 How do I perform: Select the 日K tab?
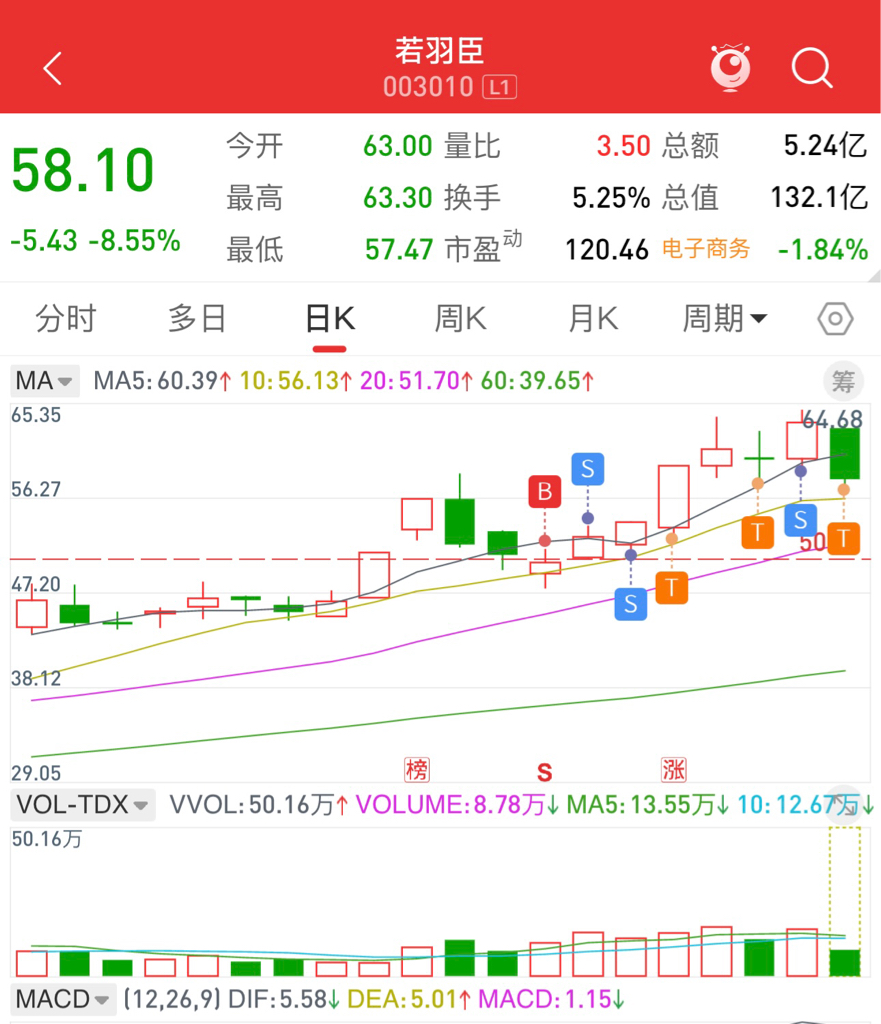click(x=330, y=319)
